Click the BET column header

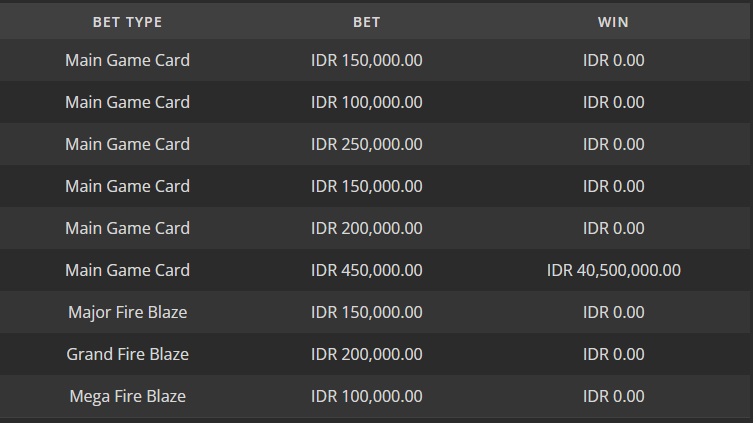(366, 22)
